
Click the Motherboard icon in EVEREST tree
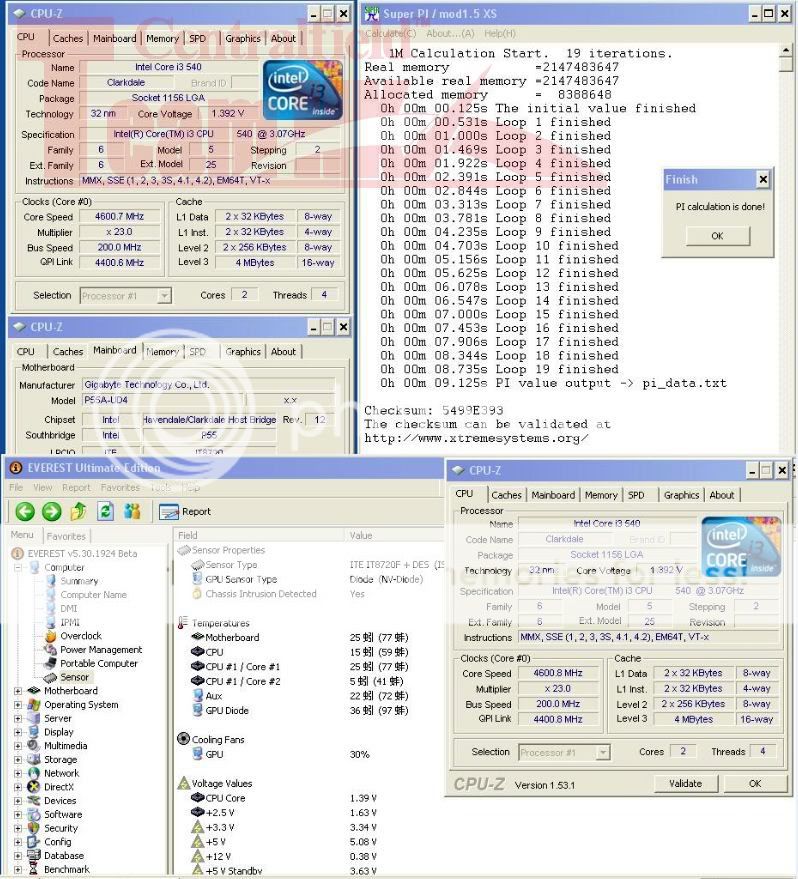pyautogui.click(x=34, y=691)
